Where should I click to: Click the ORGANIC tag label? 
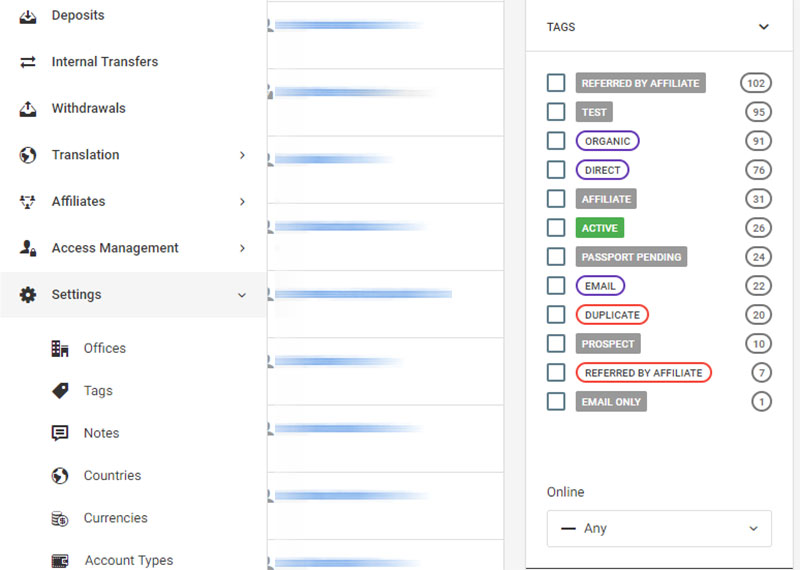point(607,141)
